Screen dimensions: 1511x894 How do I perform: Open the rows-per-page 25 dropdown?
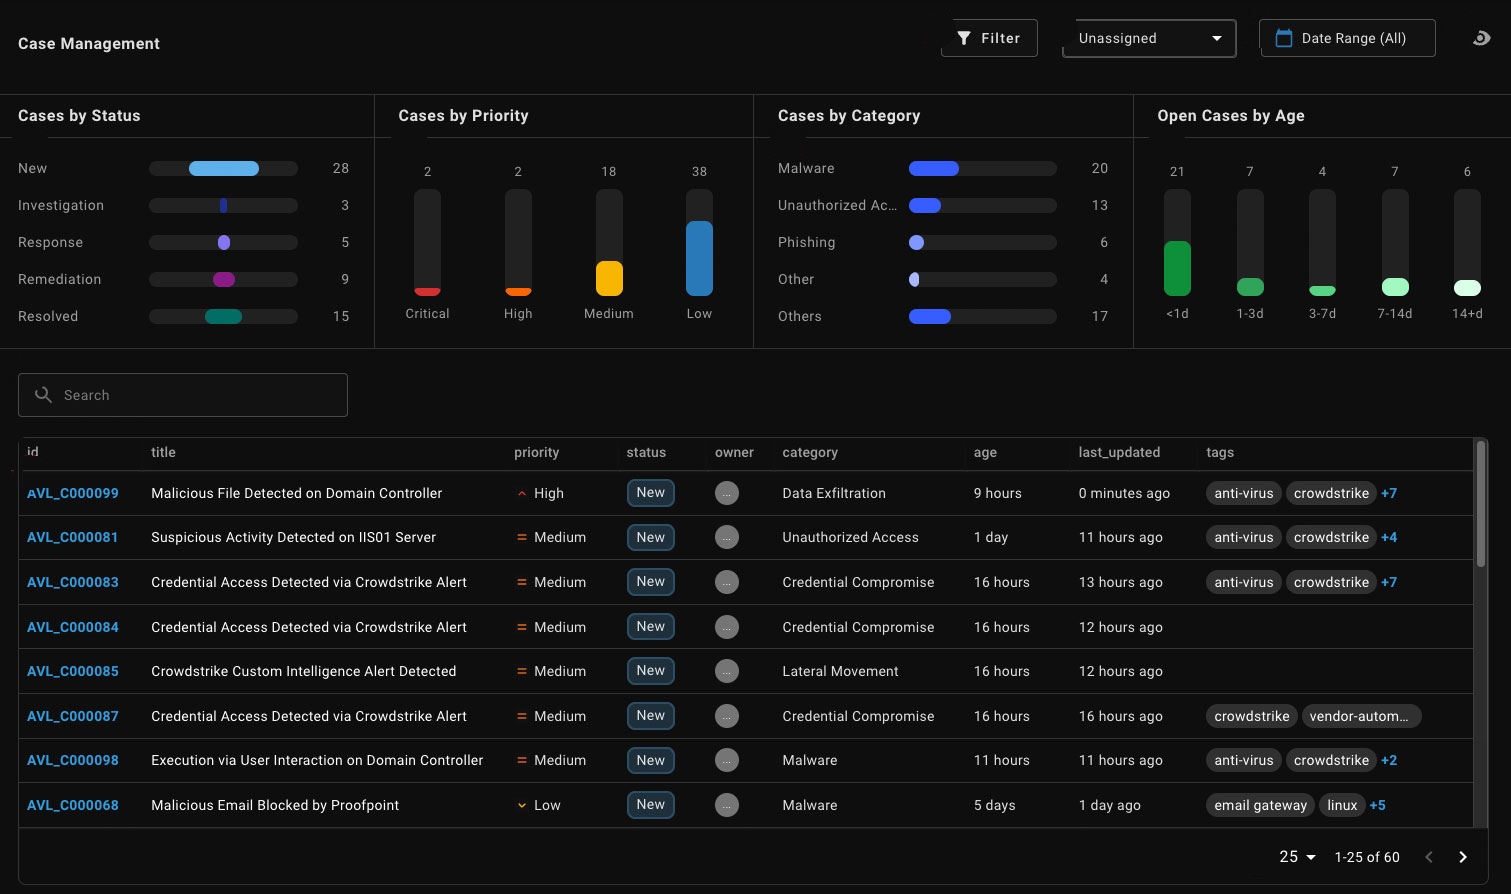point(1297,857)
